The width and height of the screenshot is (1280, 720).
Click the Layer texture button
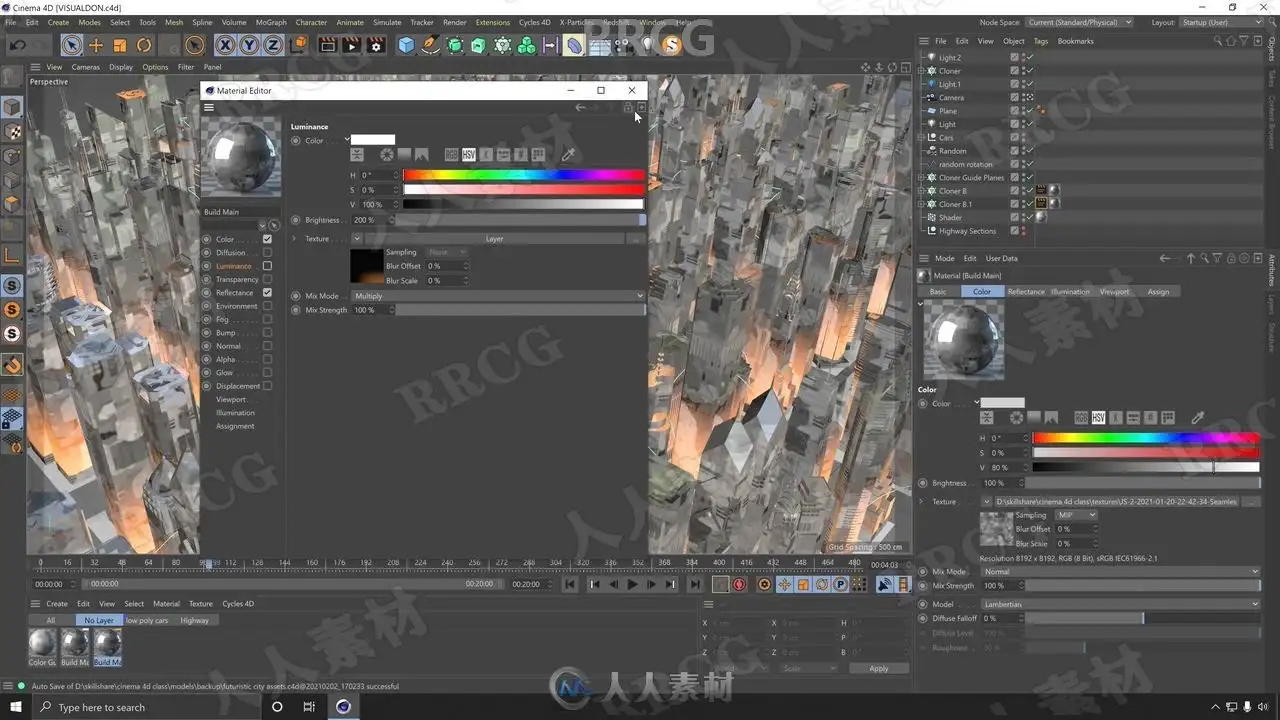494,239
